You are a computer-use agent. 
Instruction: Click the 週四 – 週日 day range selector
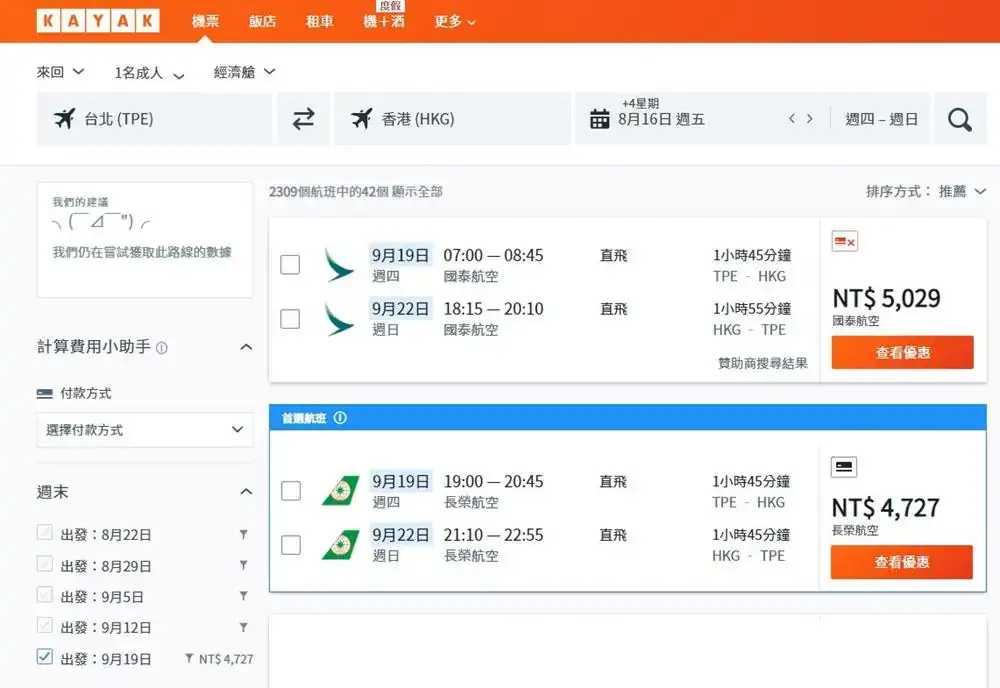(881, 119)
